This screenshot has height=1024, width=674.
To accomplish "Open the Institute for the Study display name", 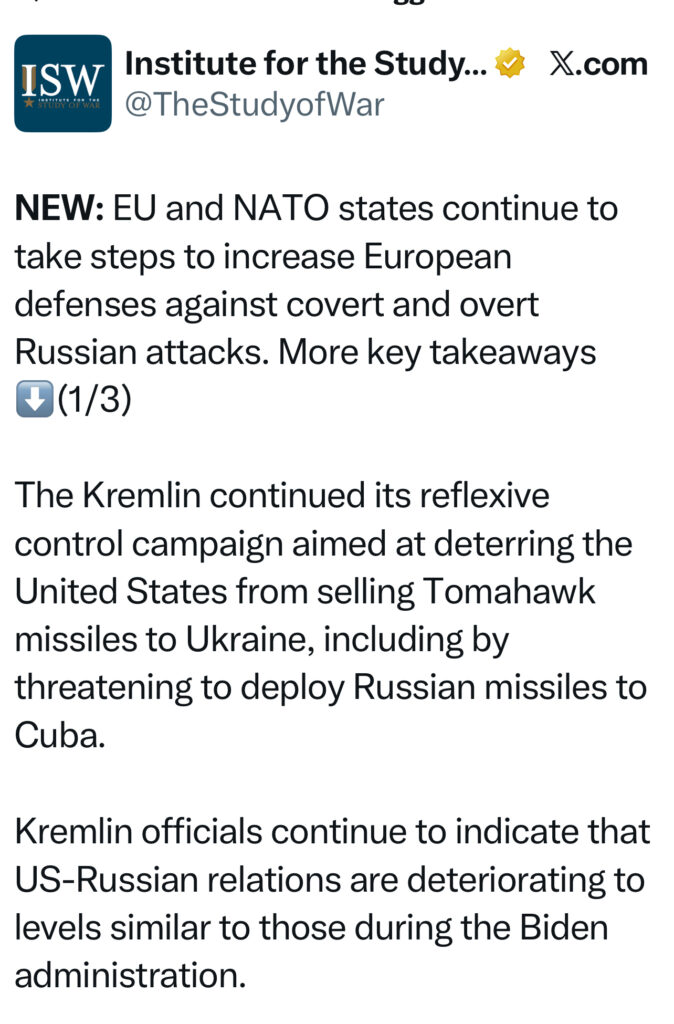I will click(306, 64).
